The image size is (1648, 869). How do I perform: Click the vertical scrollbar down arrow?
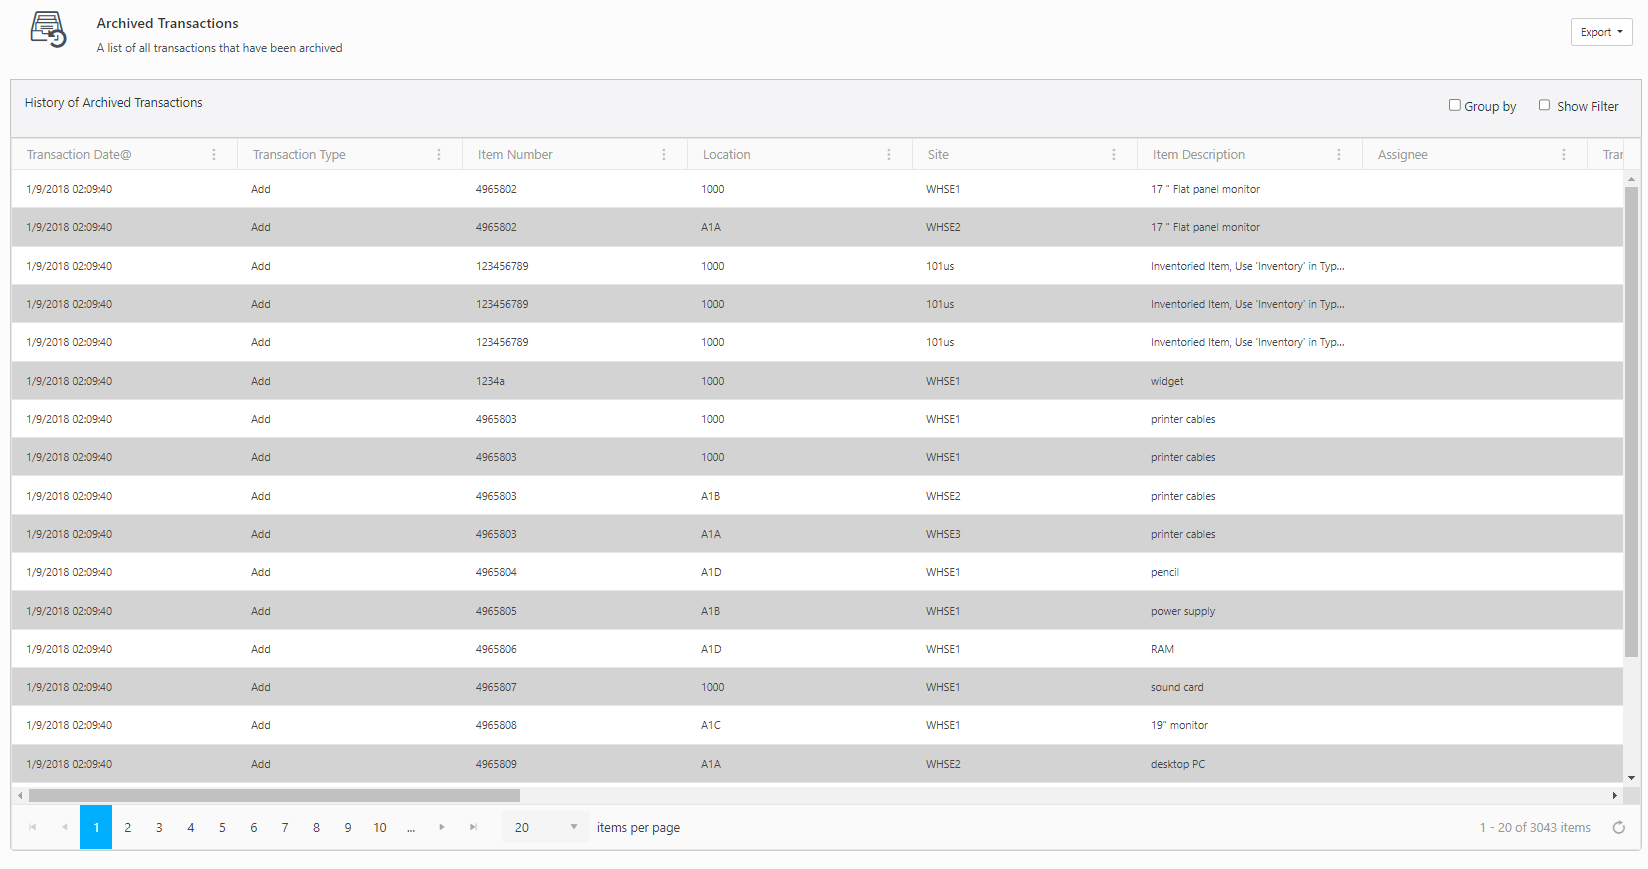tap(1631, 777)
